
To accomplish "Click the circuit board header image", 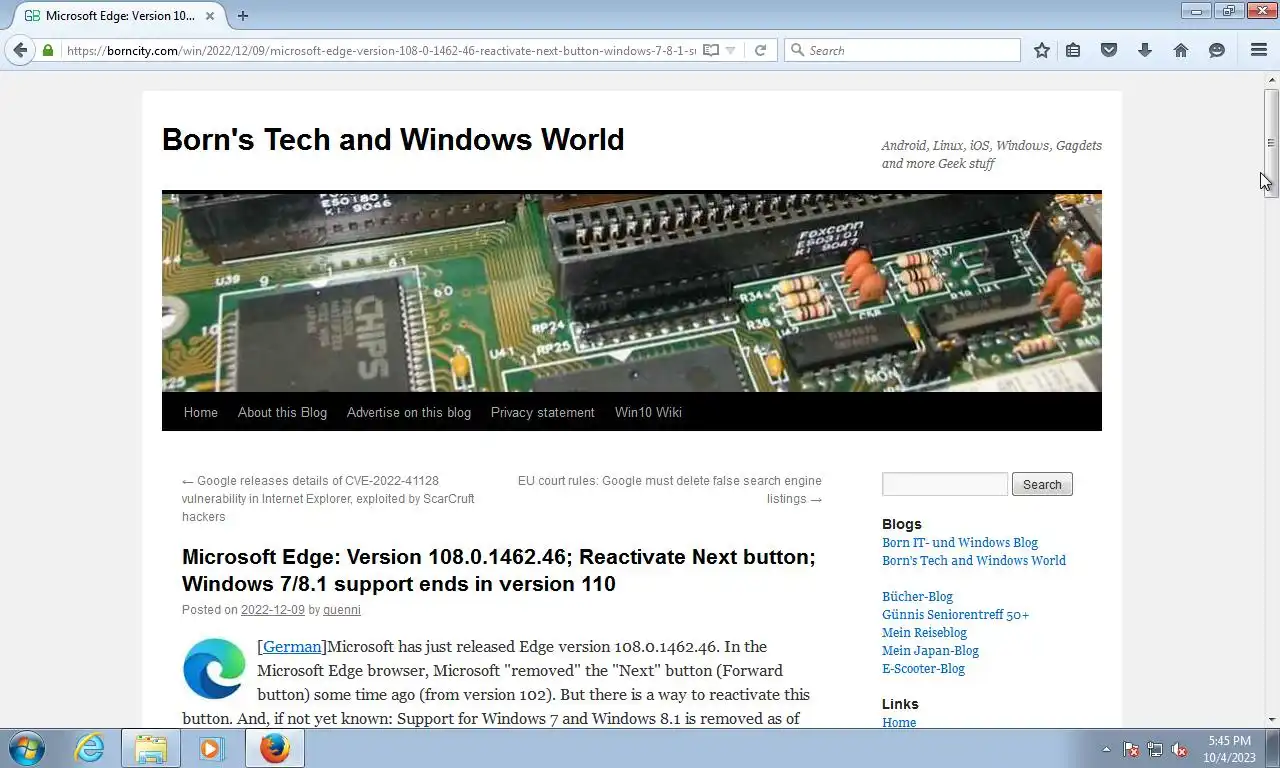I will tap(631, 291).
